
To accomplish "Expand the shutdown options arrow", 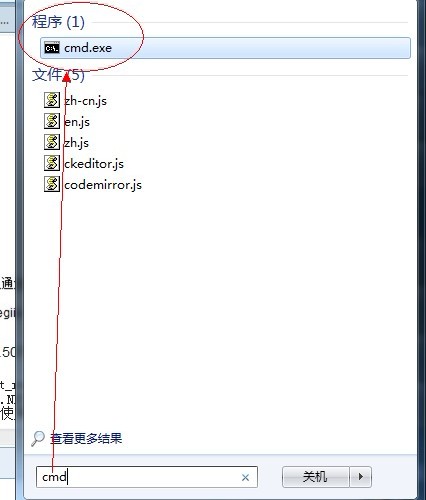I will coord(360,477).
